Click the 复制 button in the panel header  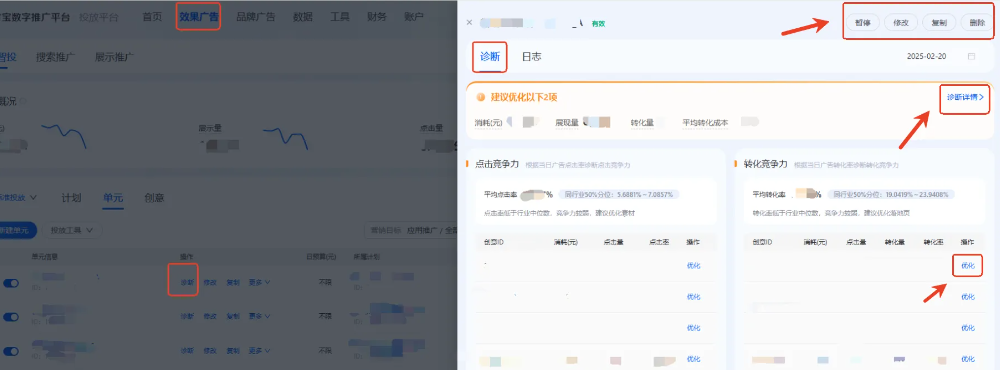939,22
